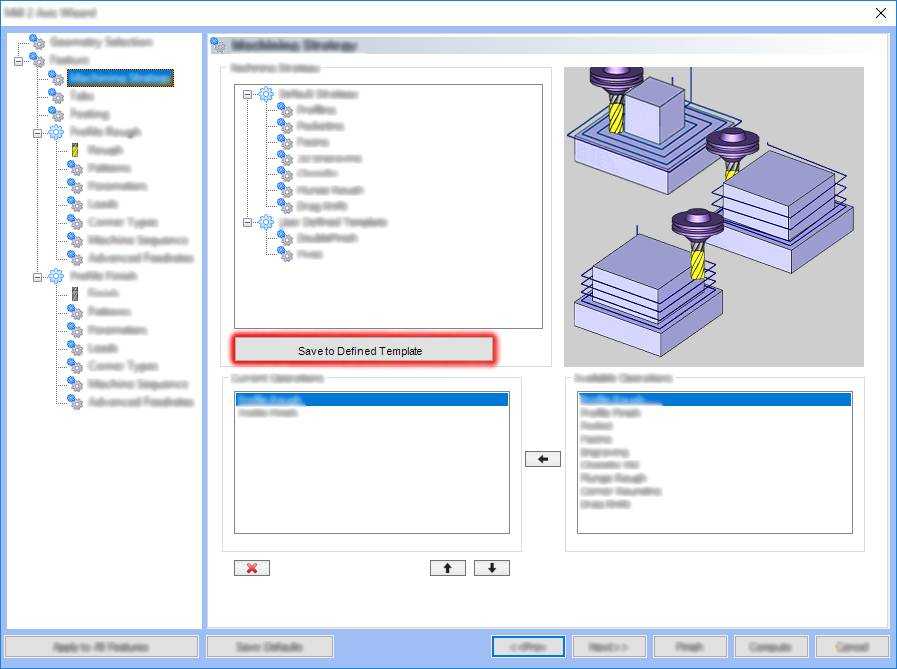Choose Plunge Rough in the strategy tree
This screenshot has height=669, width=897.
[330, 190]
